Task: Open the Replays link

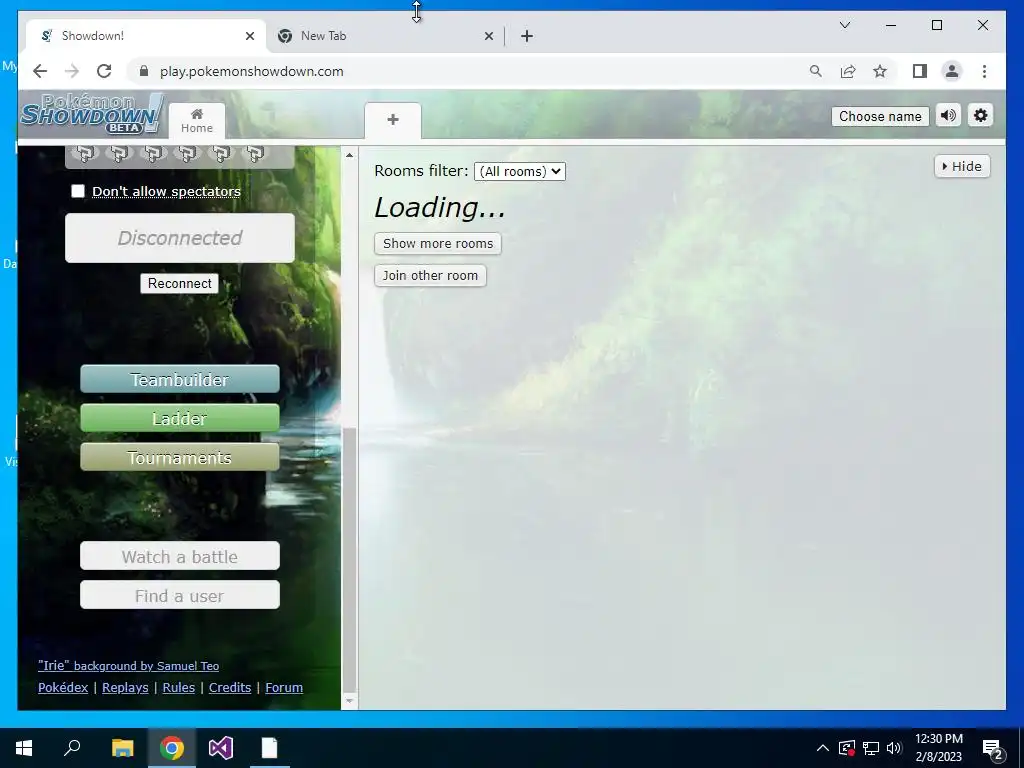Action: pyautogui.click(x=125, y=687)
